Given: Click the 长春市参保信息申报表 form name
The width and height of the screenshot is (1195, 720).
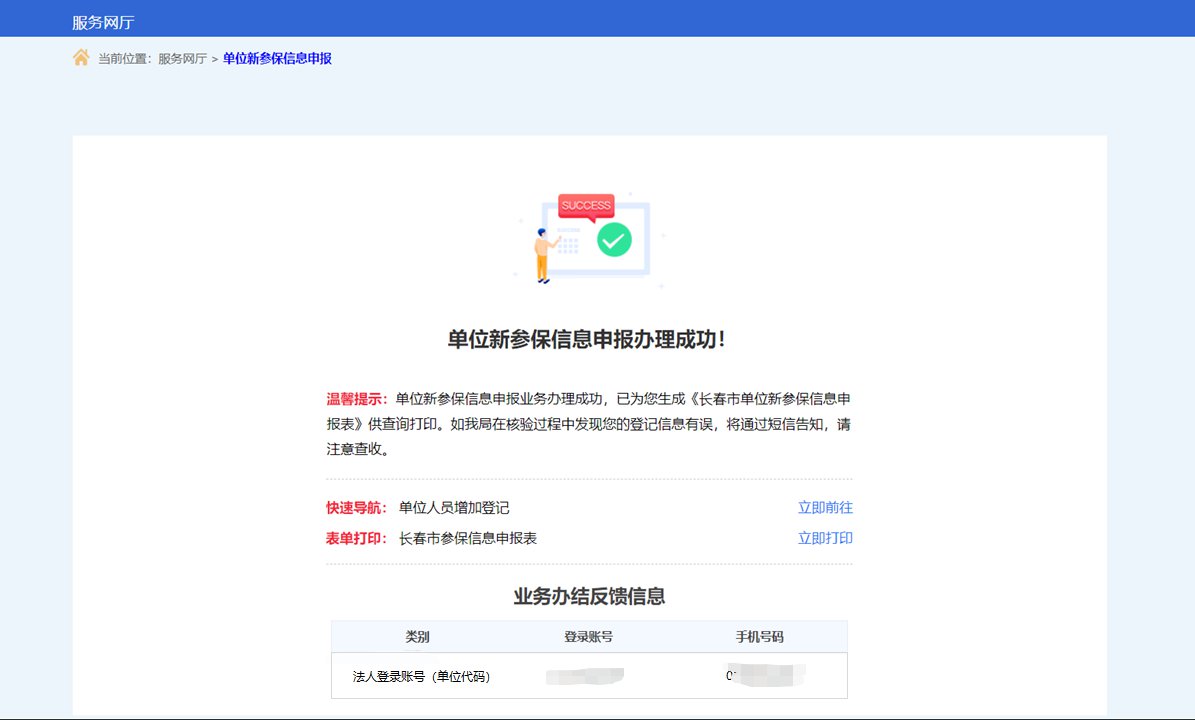Looking at the screenshot, I should point(468,538).
